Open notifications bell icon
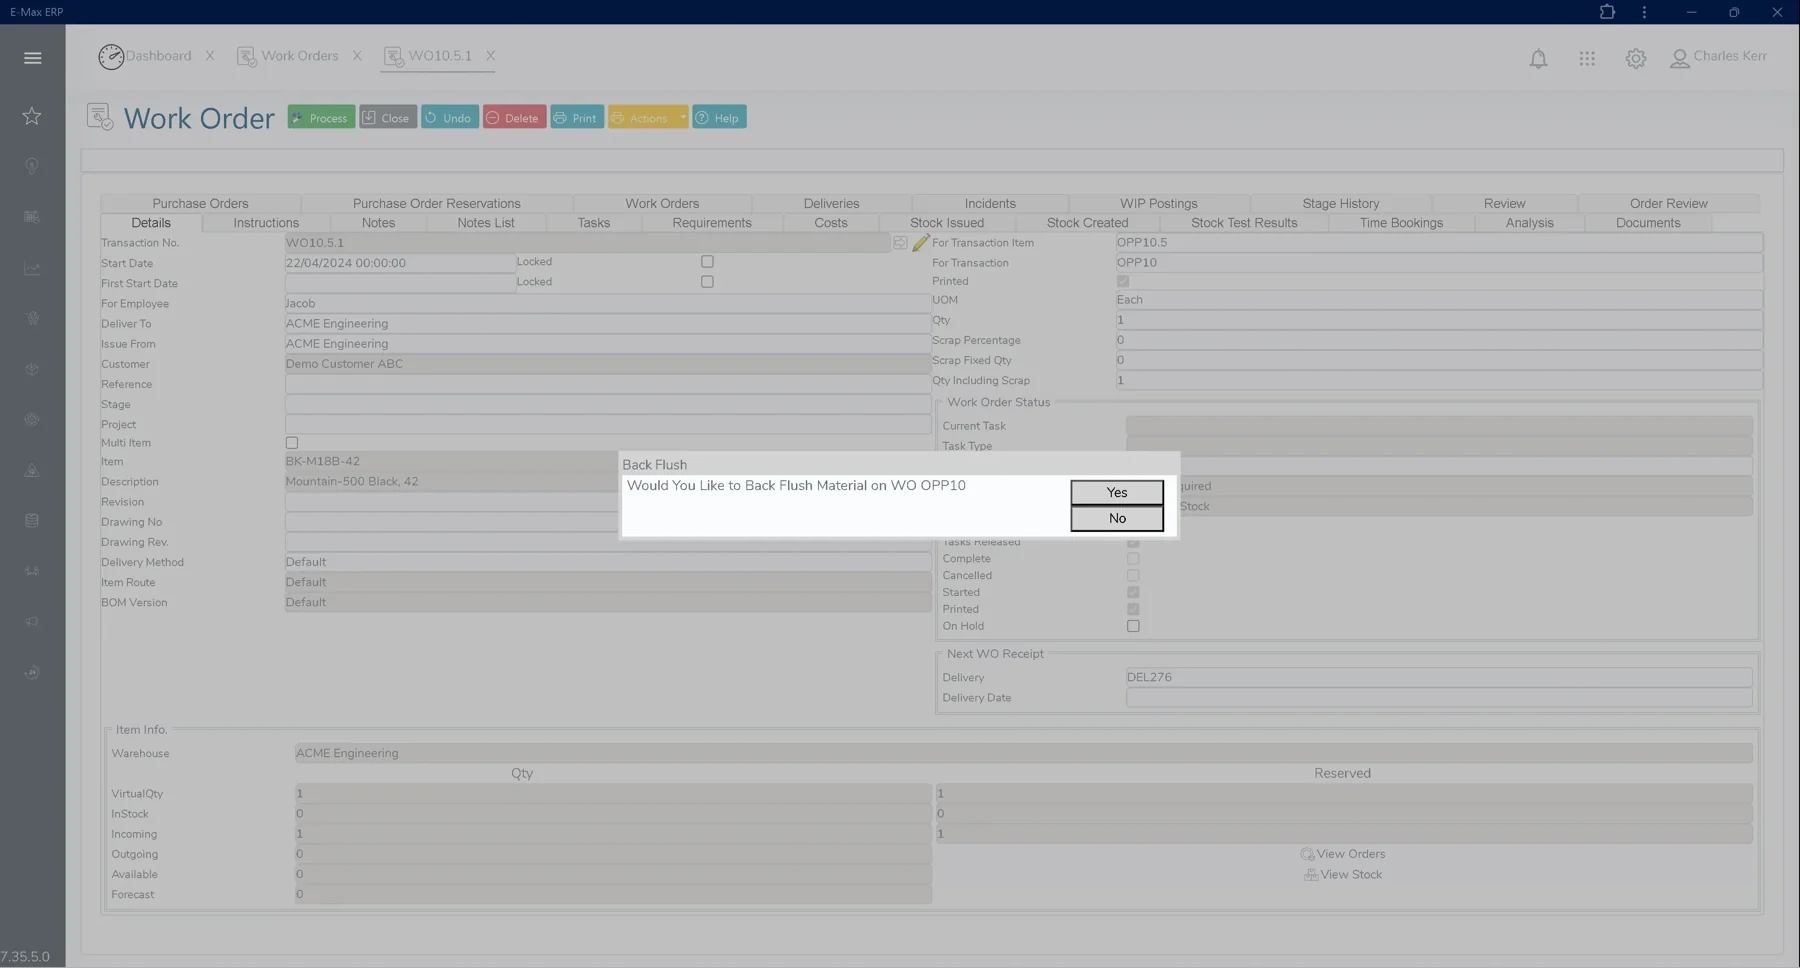This screenshot has width=1800, height=968. coord(1538,59)
